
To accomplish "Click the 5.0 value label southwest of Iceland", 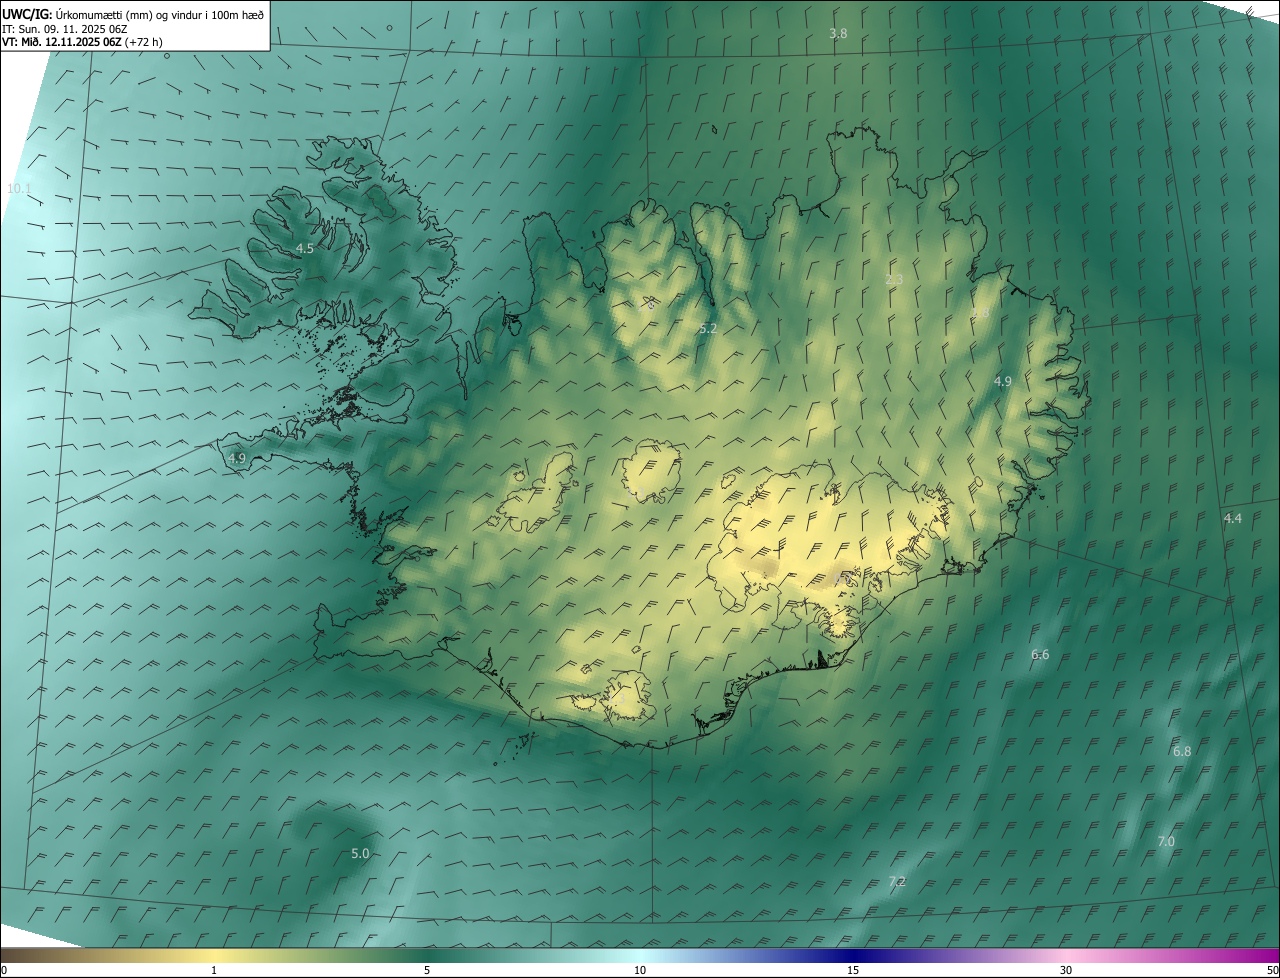I will (x=361, y=853).
